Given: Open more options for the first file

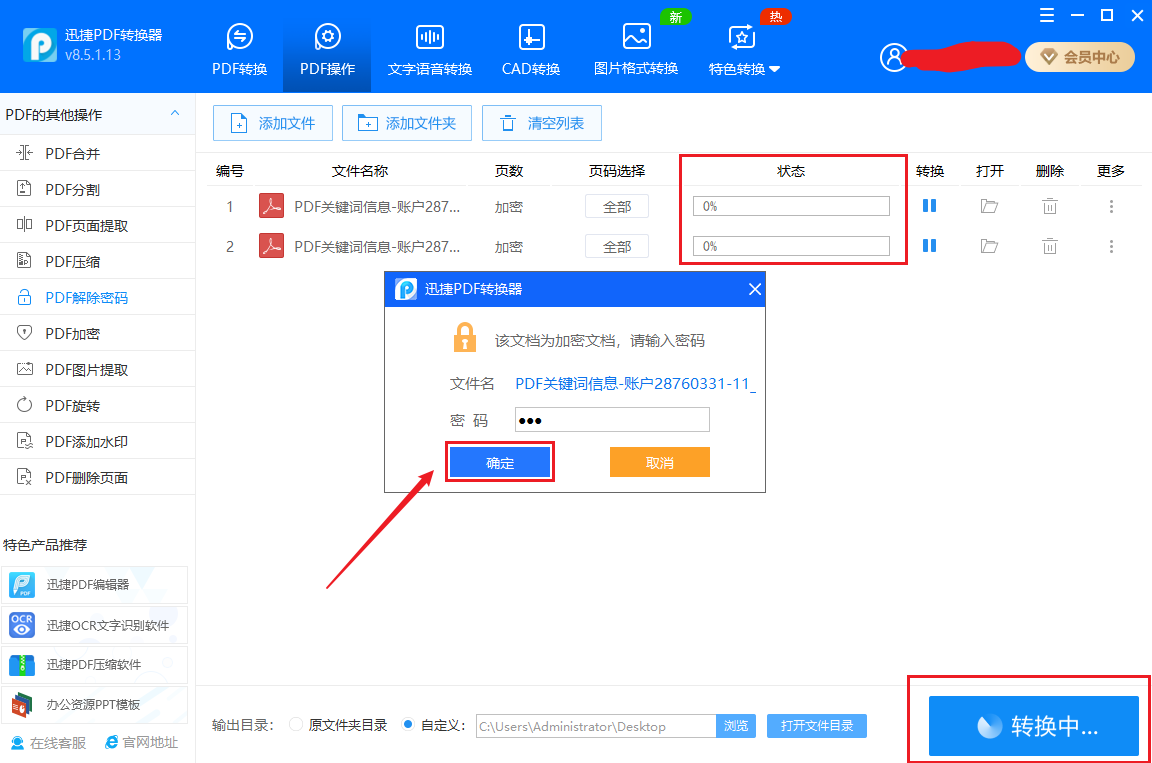Looking at the screenshot, I should (1111, 205).
